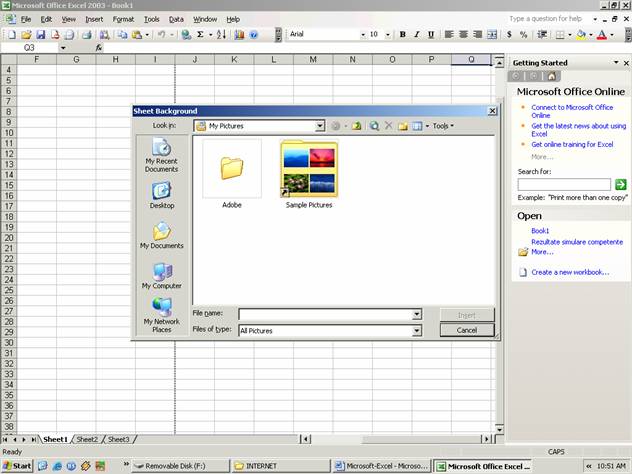Image resolution: width=632 pixels, height=474 pixels.
Task: Click Get online training for Excel link
Action: [x=572, y=144]
